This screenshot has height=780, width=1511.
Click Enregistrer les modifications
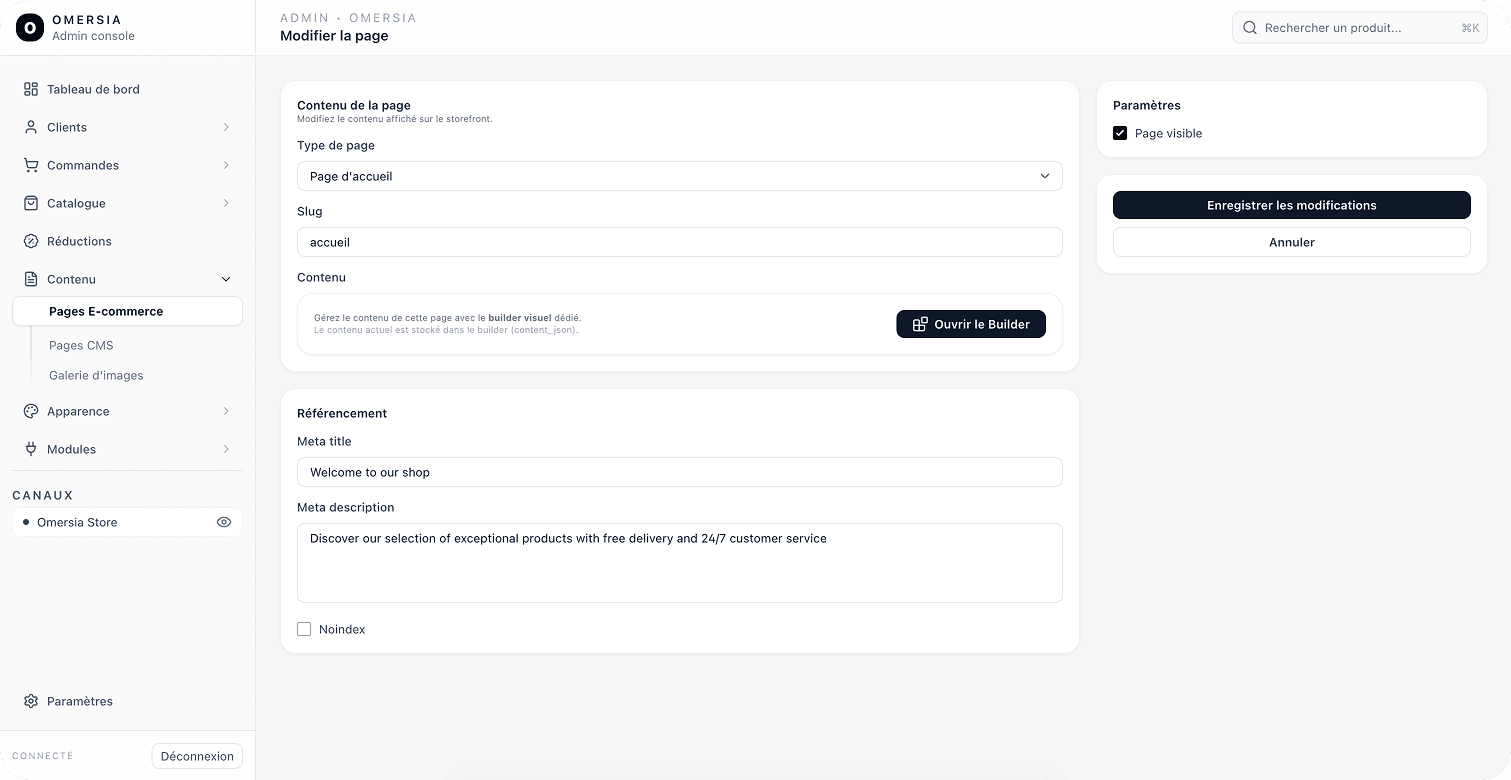tap(1291, 205)
